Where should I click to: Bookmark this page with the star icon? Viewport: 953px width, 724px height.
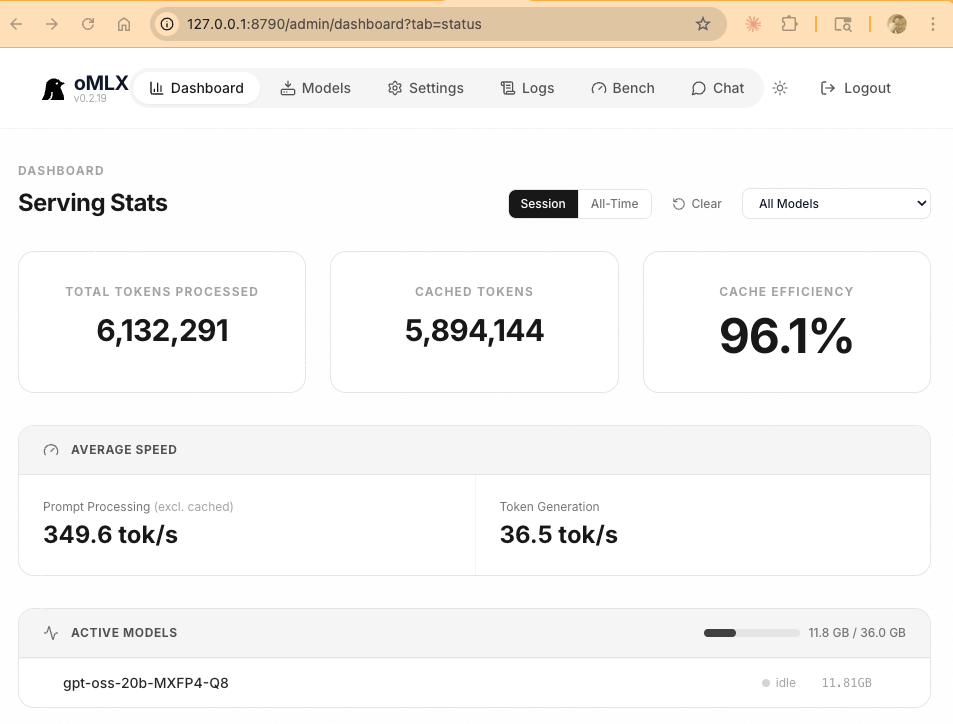coord(703,24)
